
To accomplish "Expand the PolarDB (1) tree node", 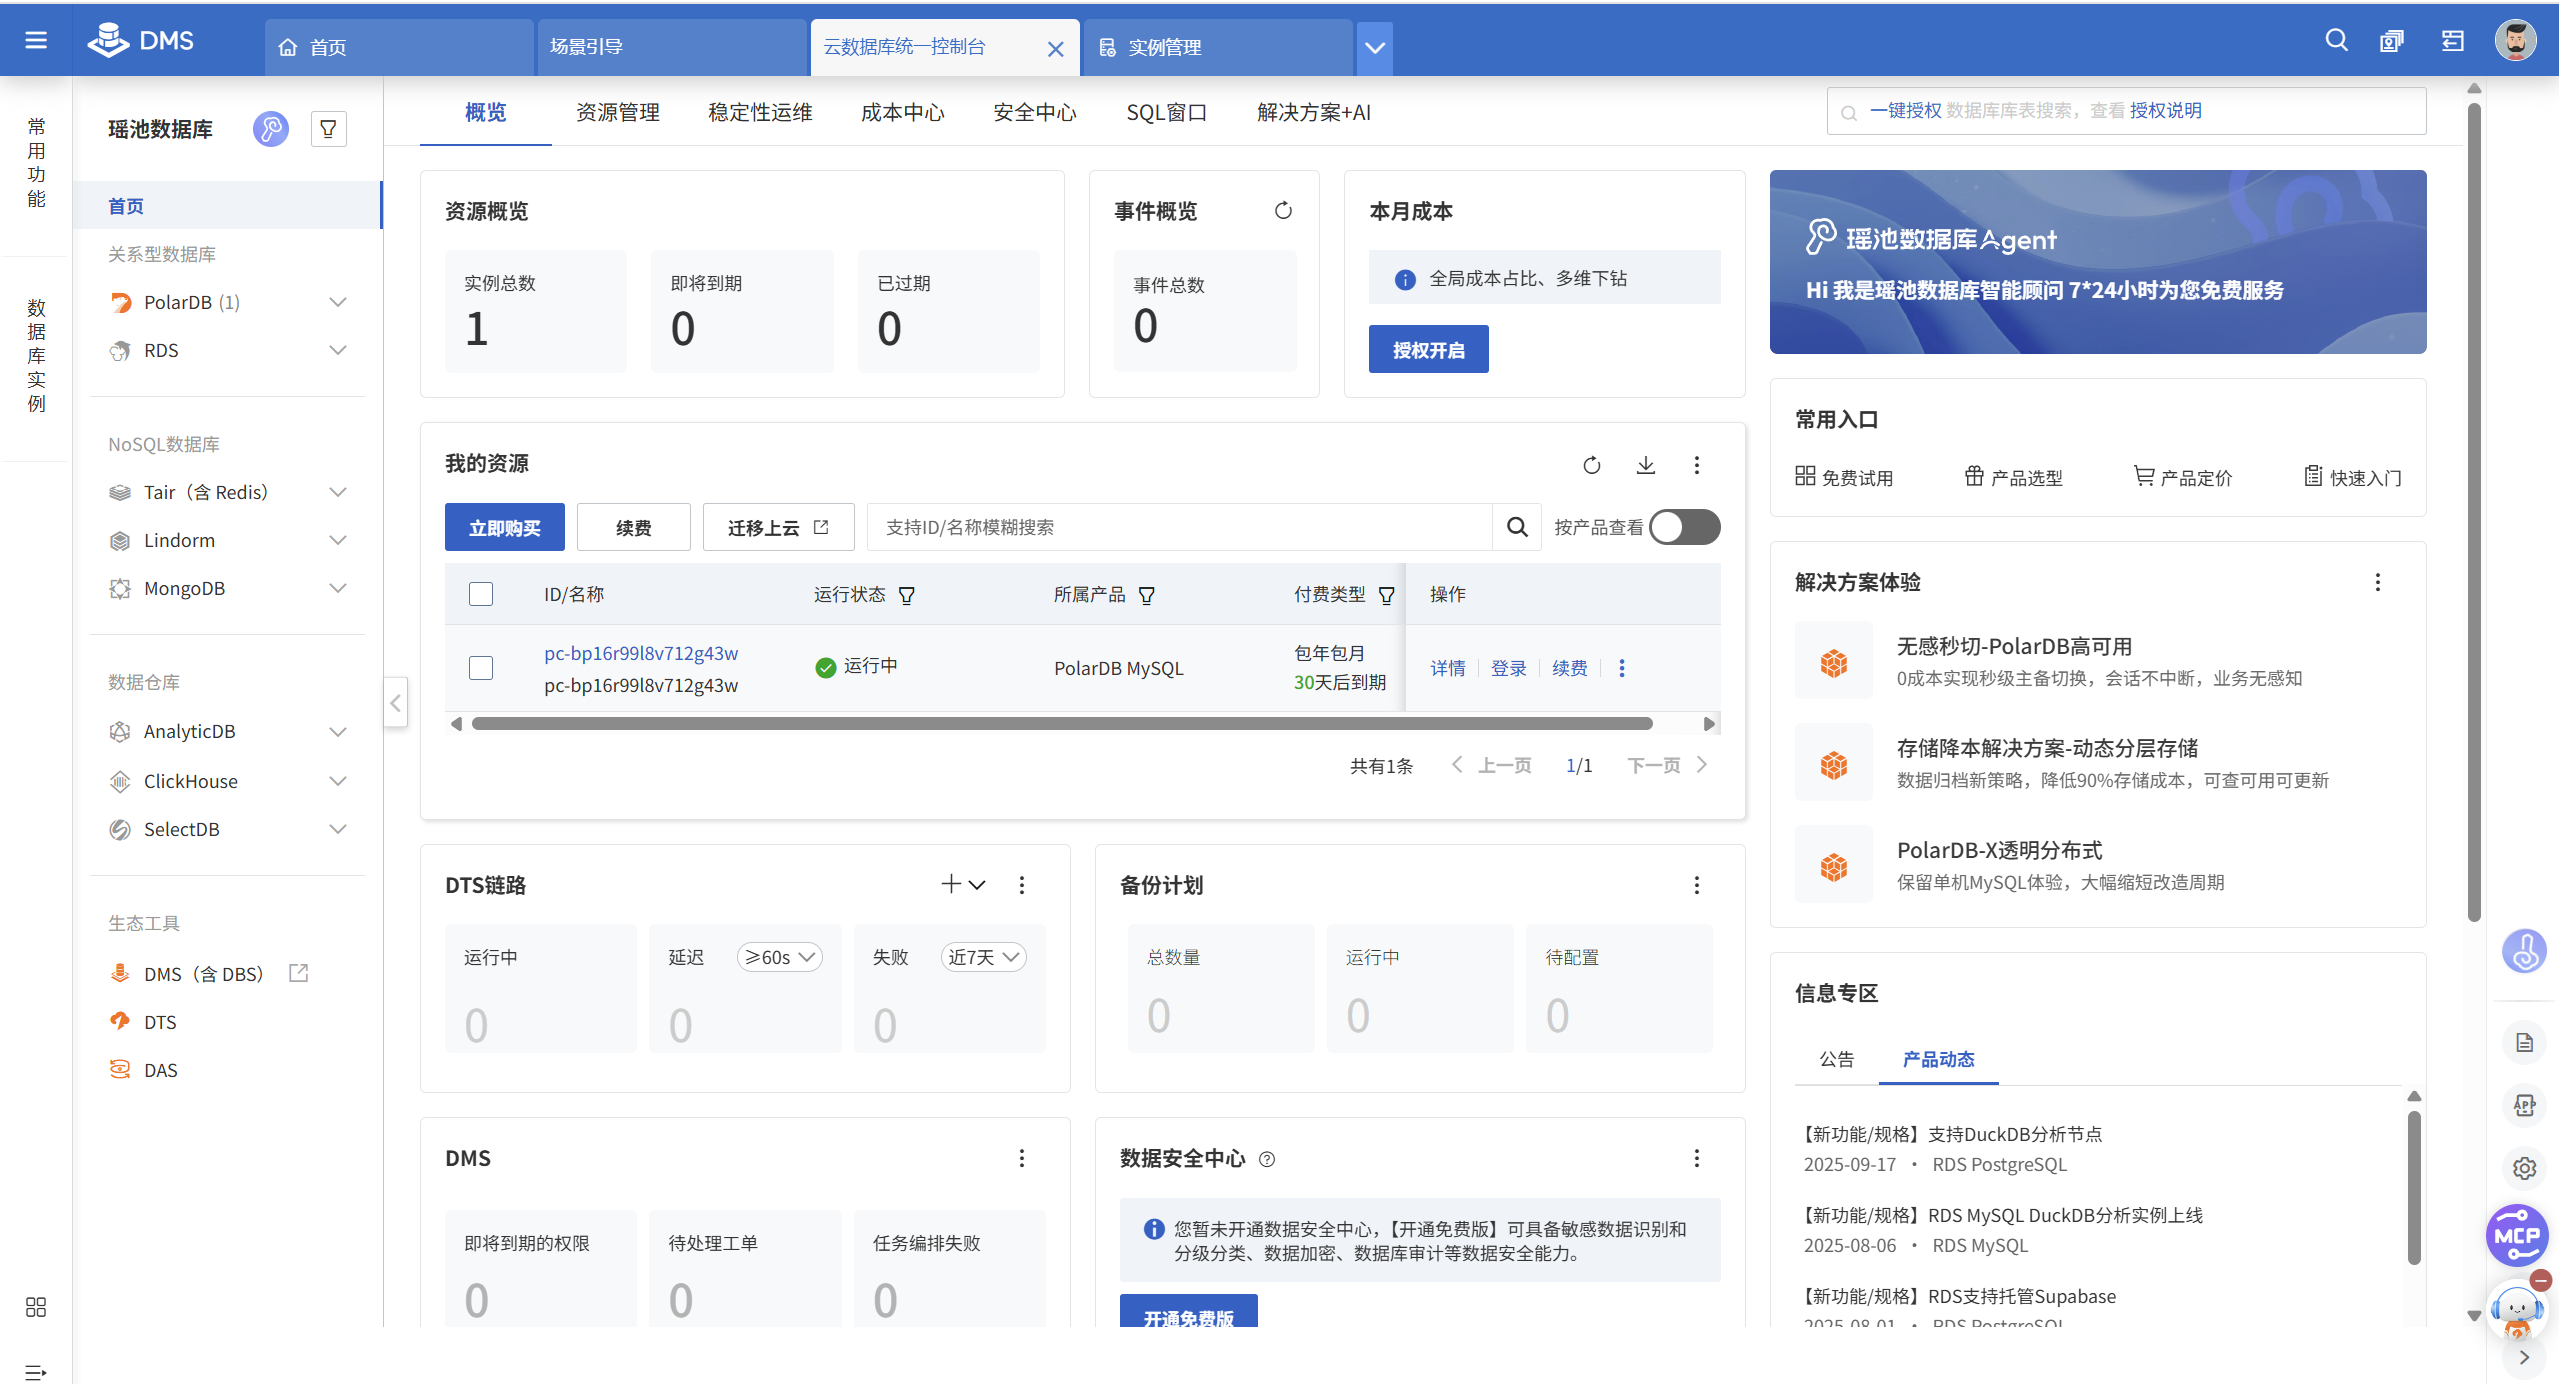I will point(338,302).
